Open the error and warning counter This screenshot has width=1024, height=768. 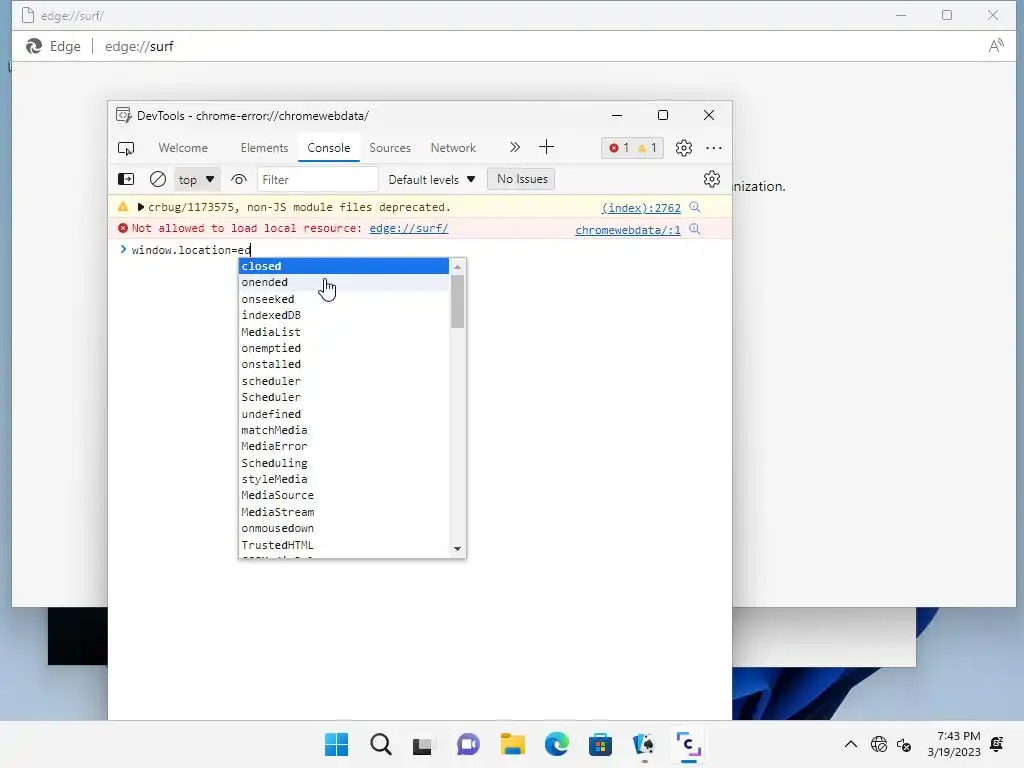[632, 148]
